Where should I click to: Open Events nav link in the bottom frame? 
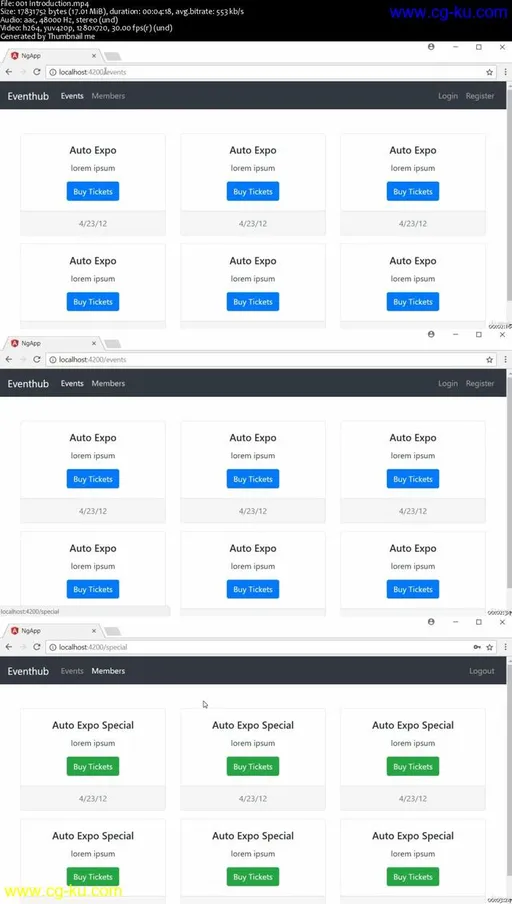[x=72, y=671]
